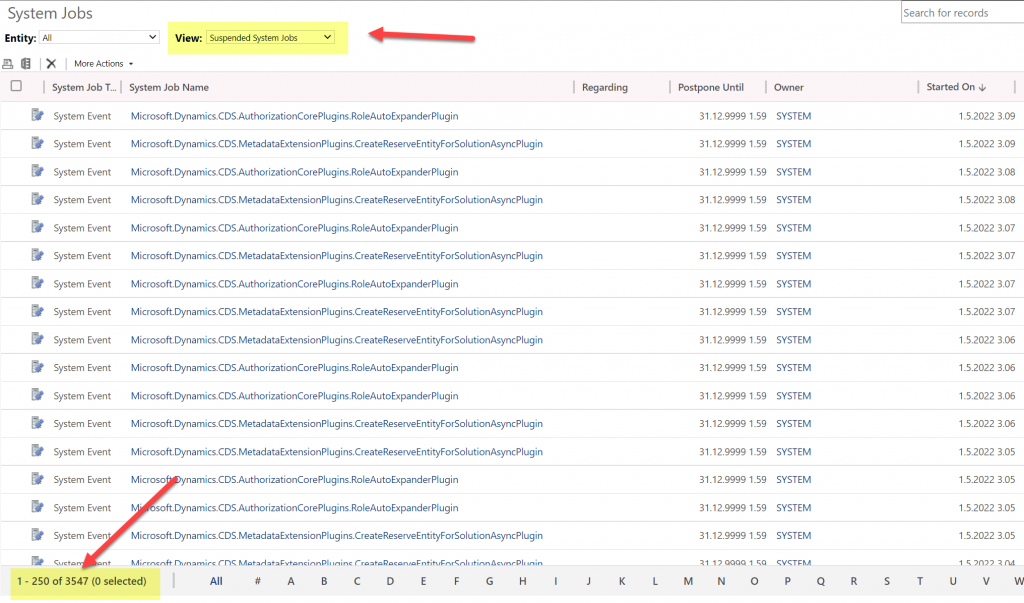This screenshot has width=1024, height=603.
Task: Filter records by letter L
Action: [x=655, y=581]
